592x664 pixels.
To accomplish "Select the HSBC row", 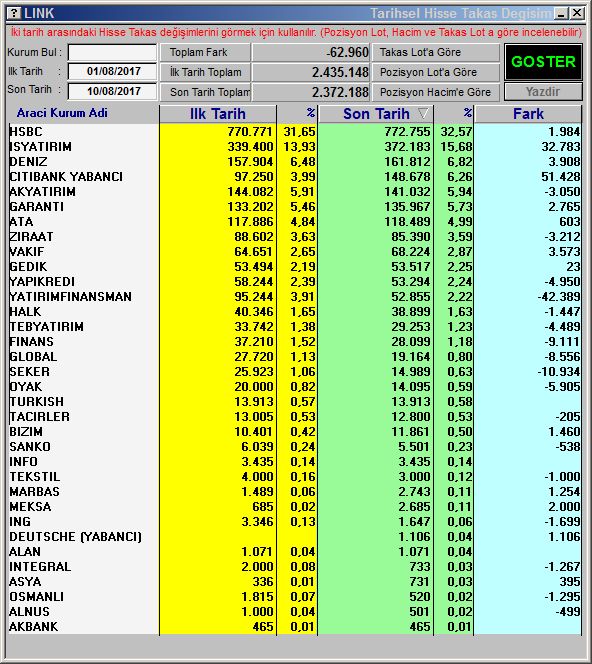I will (295, 132).
